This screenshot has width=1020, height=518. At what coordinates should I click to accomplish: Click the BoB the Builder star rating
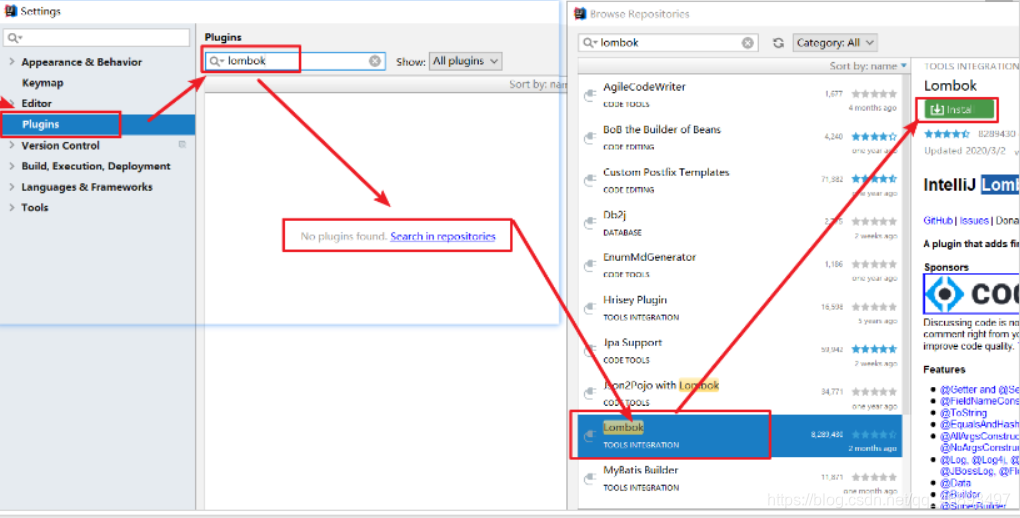[x=874, y=137]
